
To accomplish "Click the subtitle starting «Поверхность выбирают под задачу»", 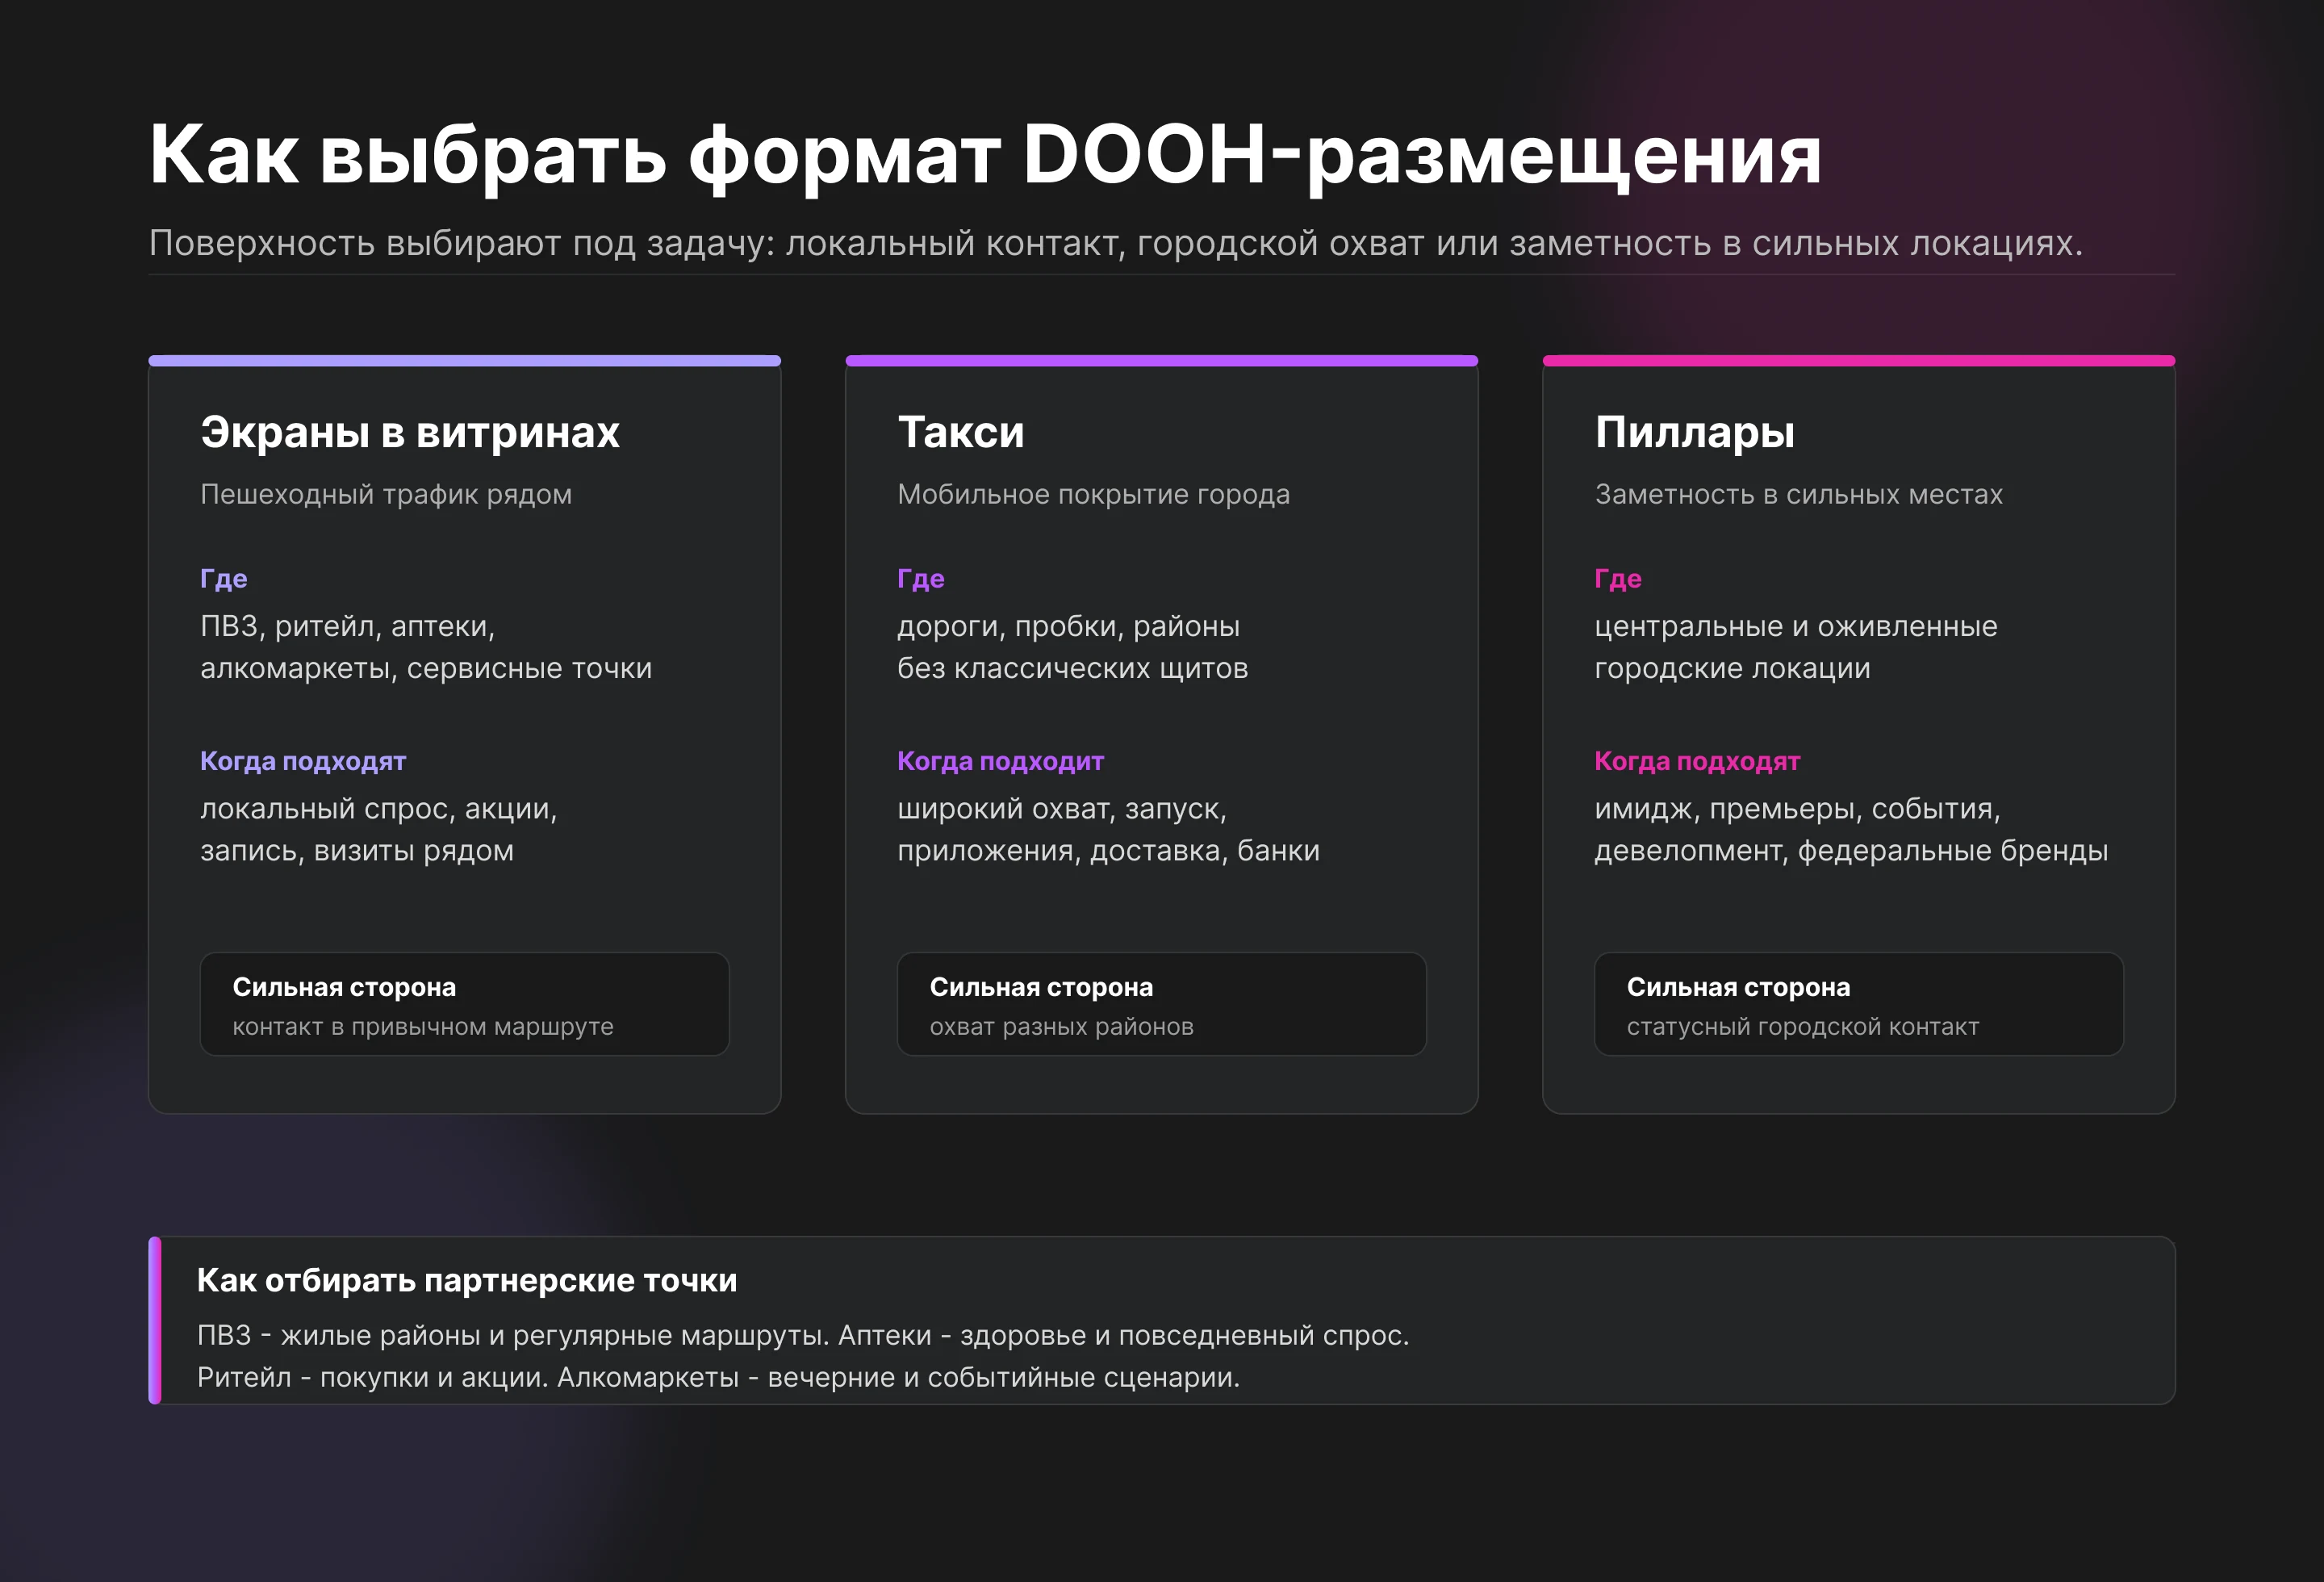I will (1116, 244).
